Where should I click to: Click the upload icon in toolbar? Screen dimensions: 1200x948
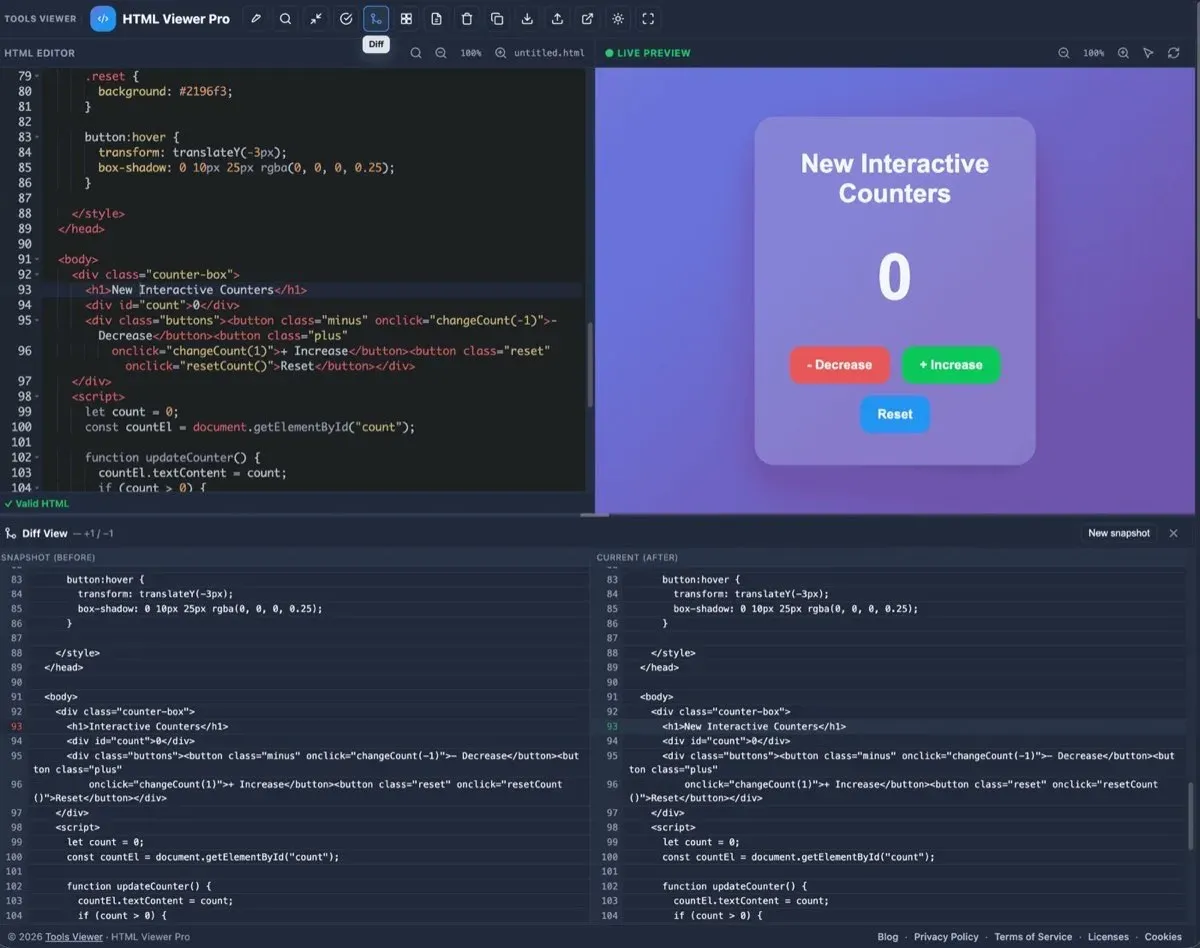557,19
